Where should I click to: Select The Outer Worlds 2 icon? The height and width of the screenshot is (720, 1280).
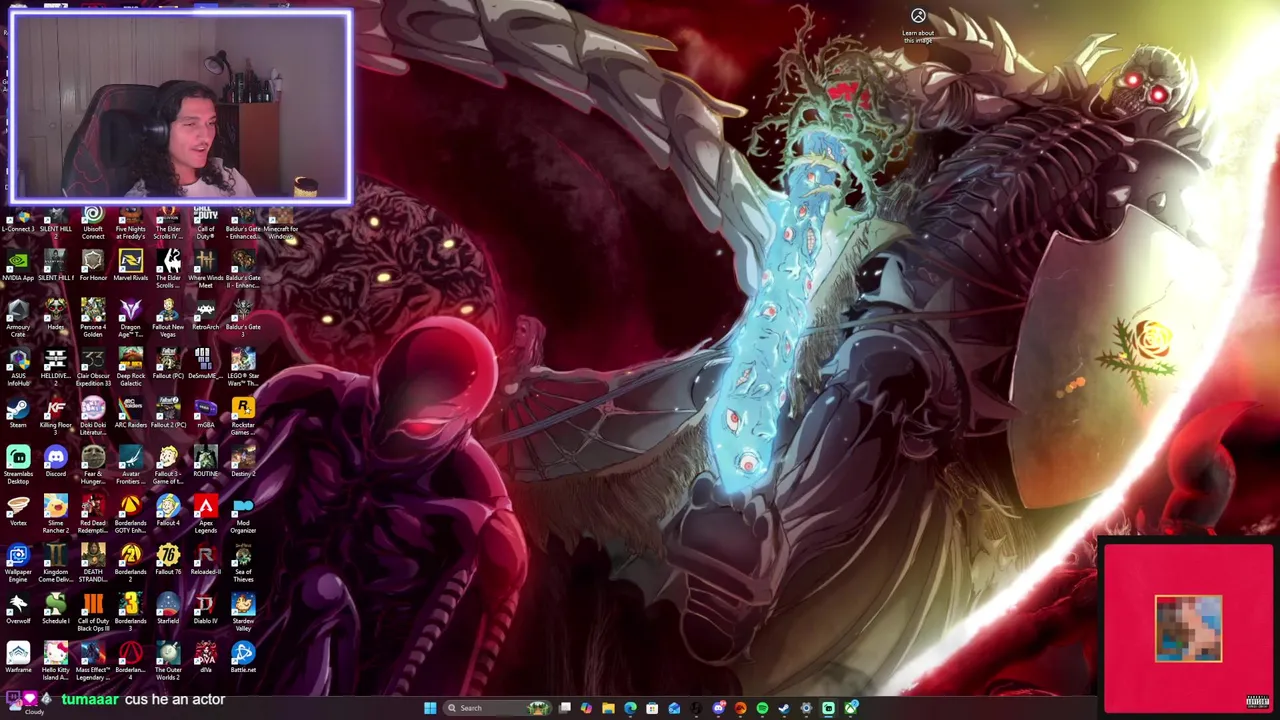pos(168,660)
